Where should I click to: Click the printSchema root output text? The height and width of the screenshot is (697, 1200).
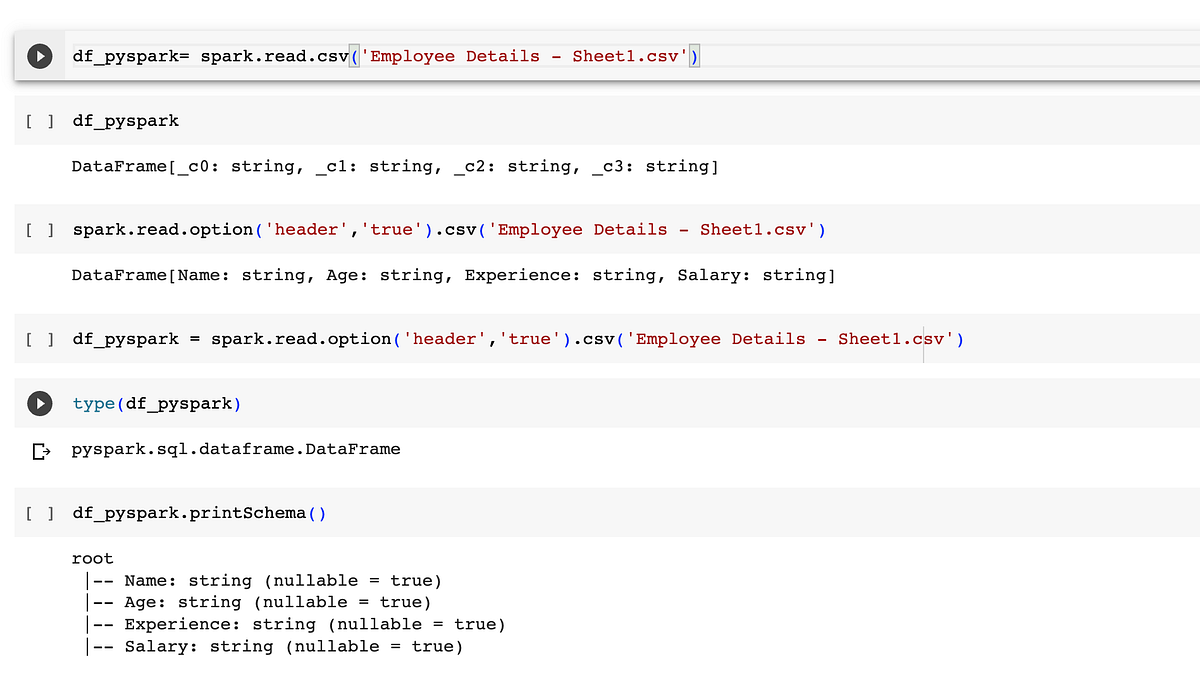click(x=93, y=558)
